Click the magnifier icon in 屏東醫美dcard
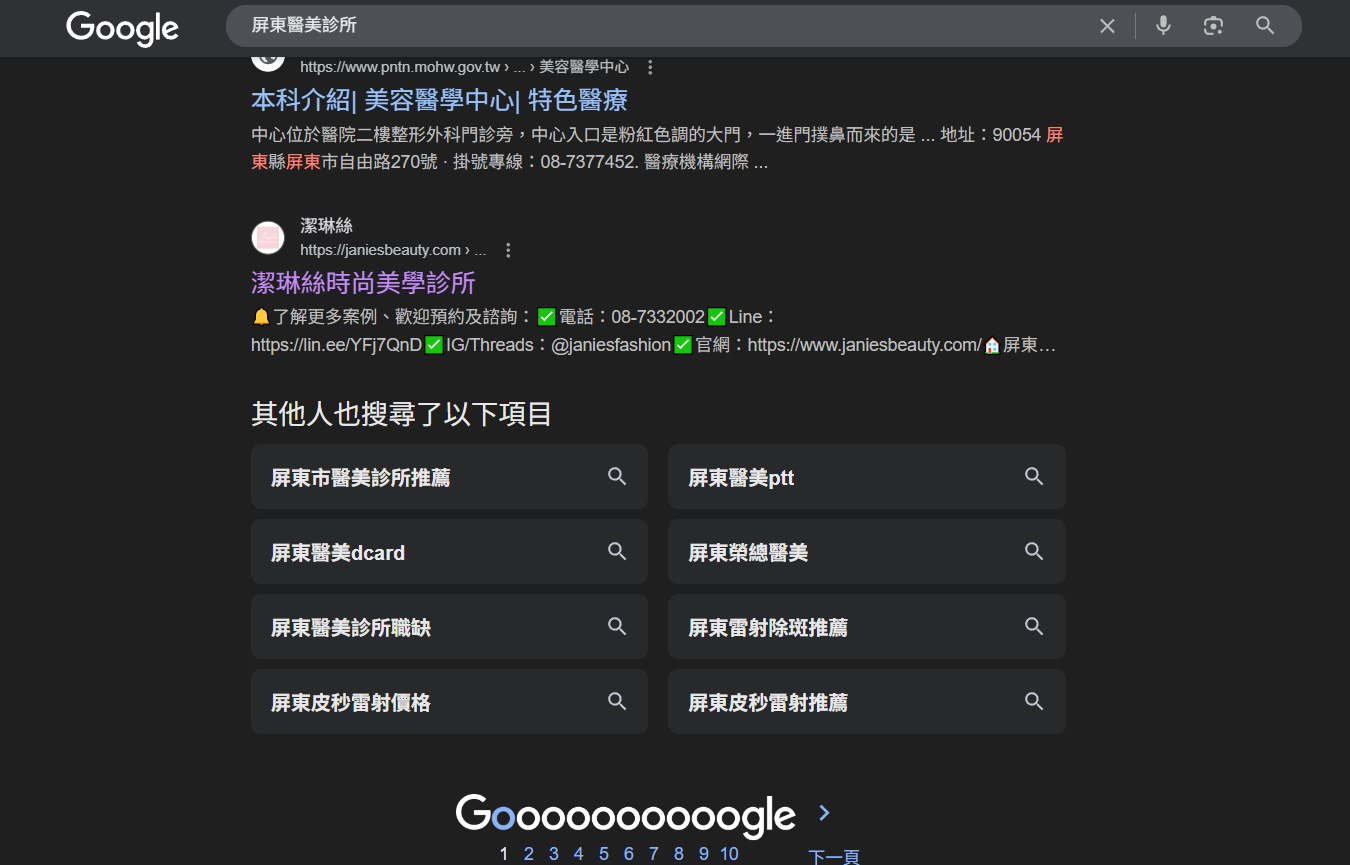This screenshot has height=865, width=1350. click(617, 551)
